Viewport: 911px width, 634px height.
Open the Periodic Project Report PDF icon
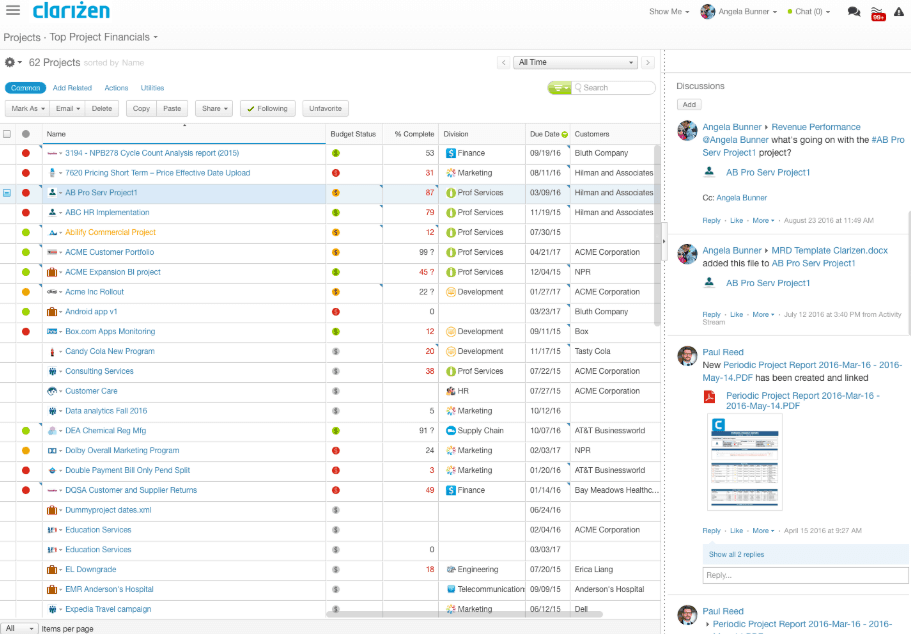pyautogui.click(x=710, y=397)
